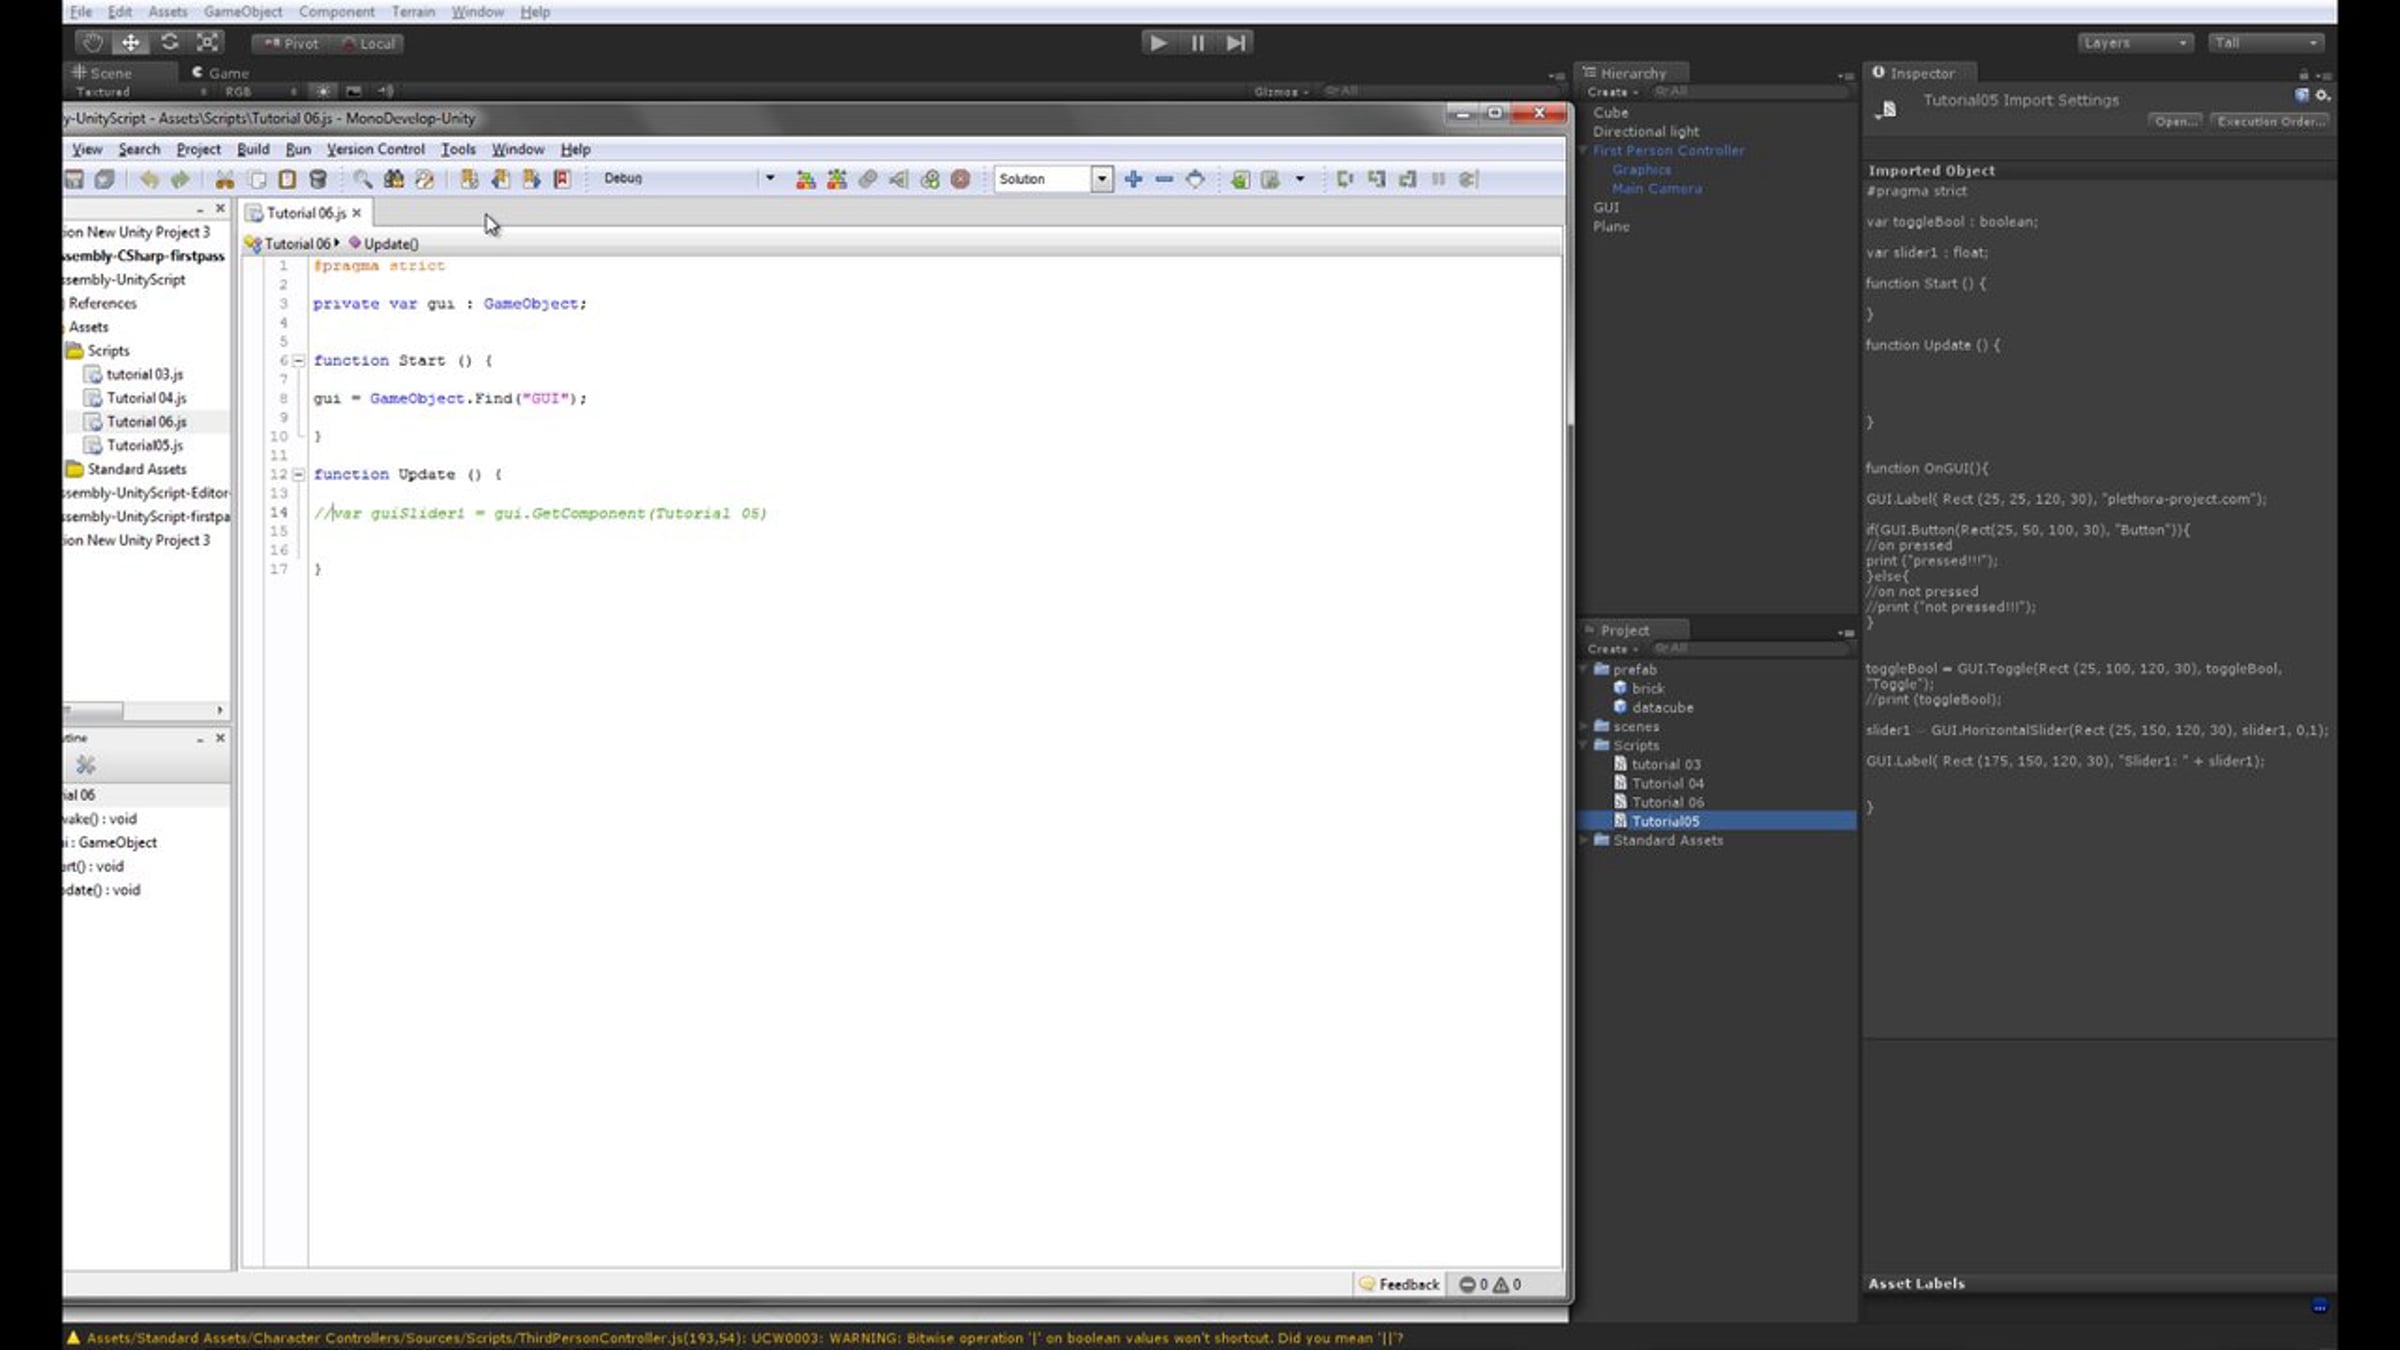Screen dimensions: 2400x1350
Task: Click the blue minus zoom-out icon
Action: tap(1164, 179)
